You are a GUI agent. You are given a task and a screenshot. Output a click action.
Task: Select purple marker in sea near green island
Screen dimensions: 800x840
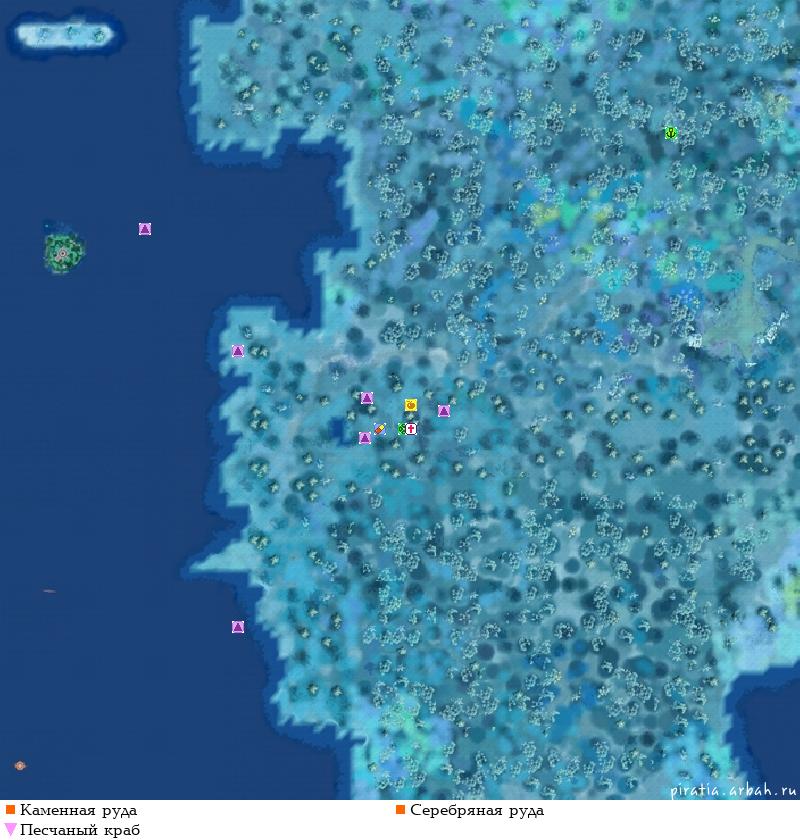[145, 229]
